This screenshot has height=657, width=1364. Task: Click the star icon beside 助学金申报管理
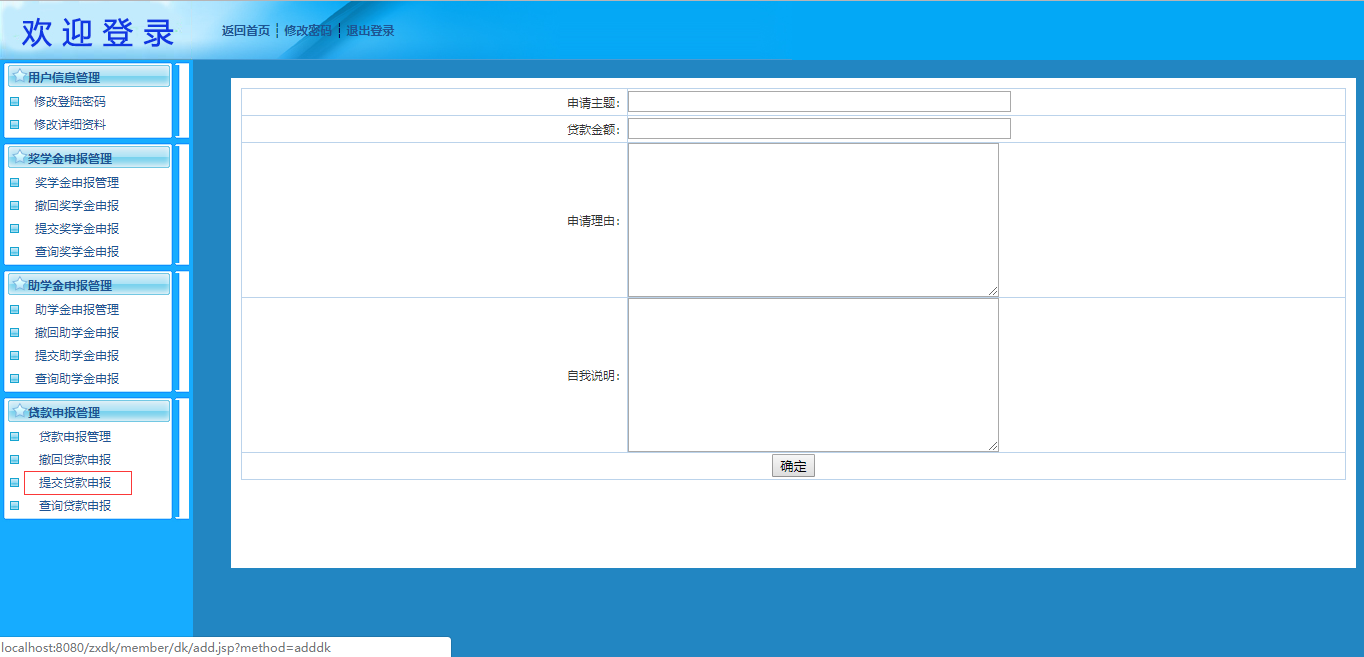[x=19, y=284]
